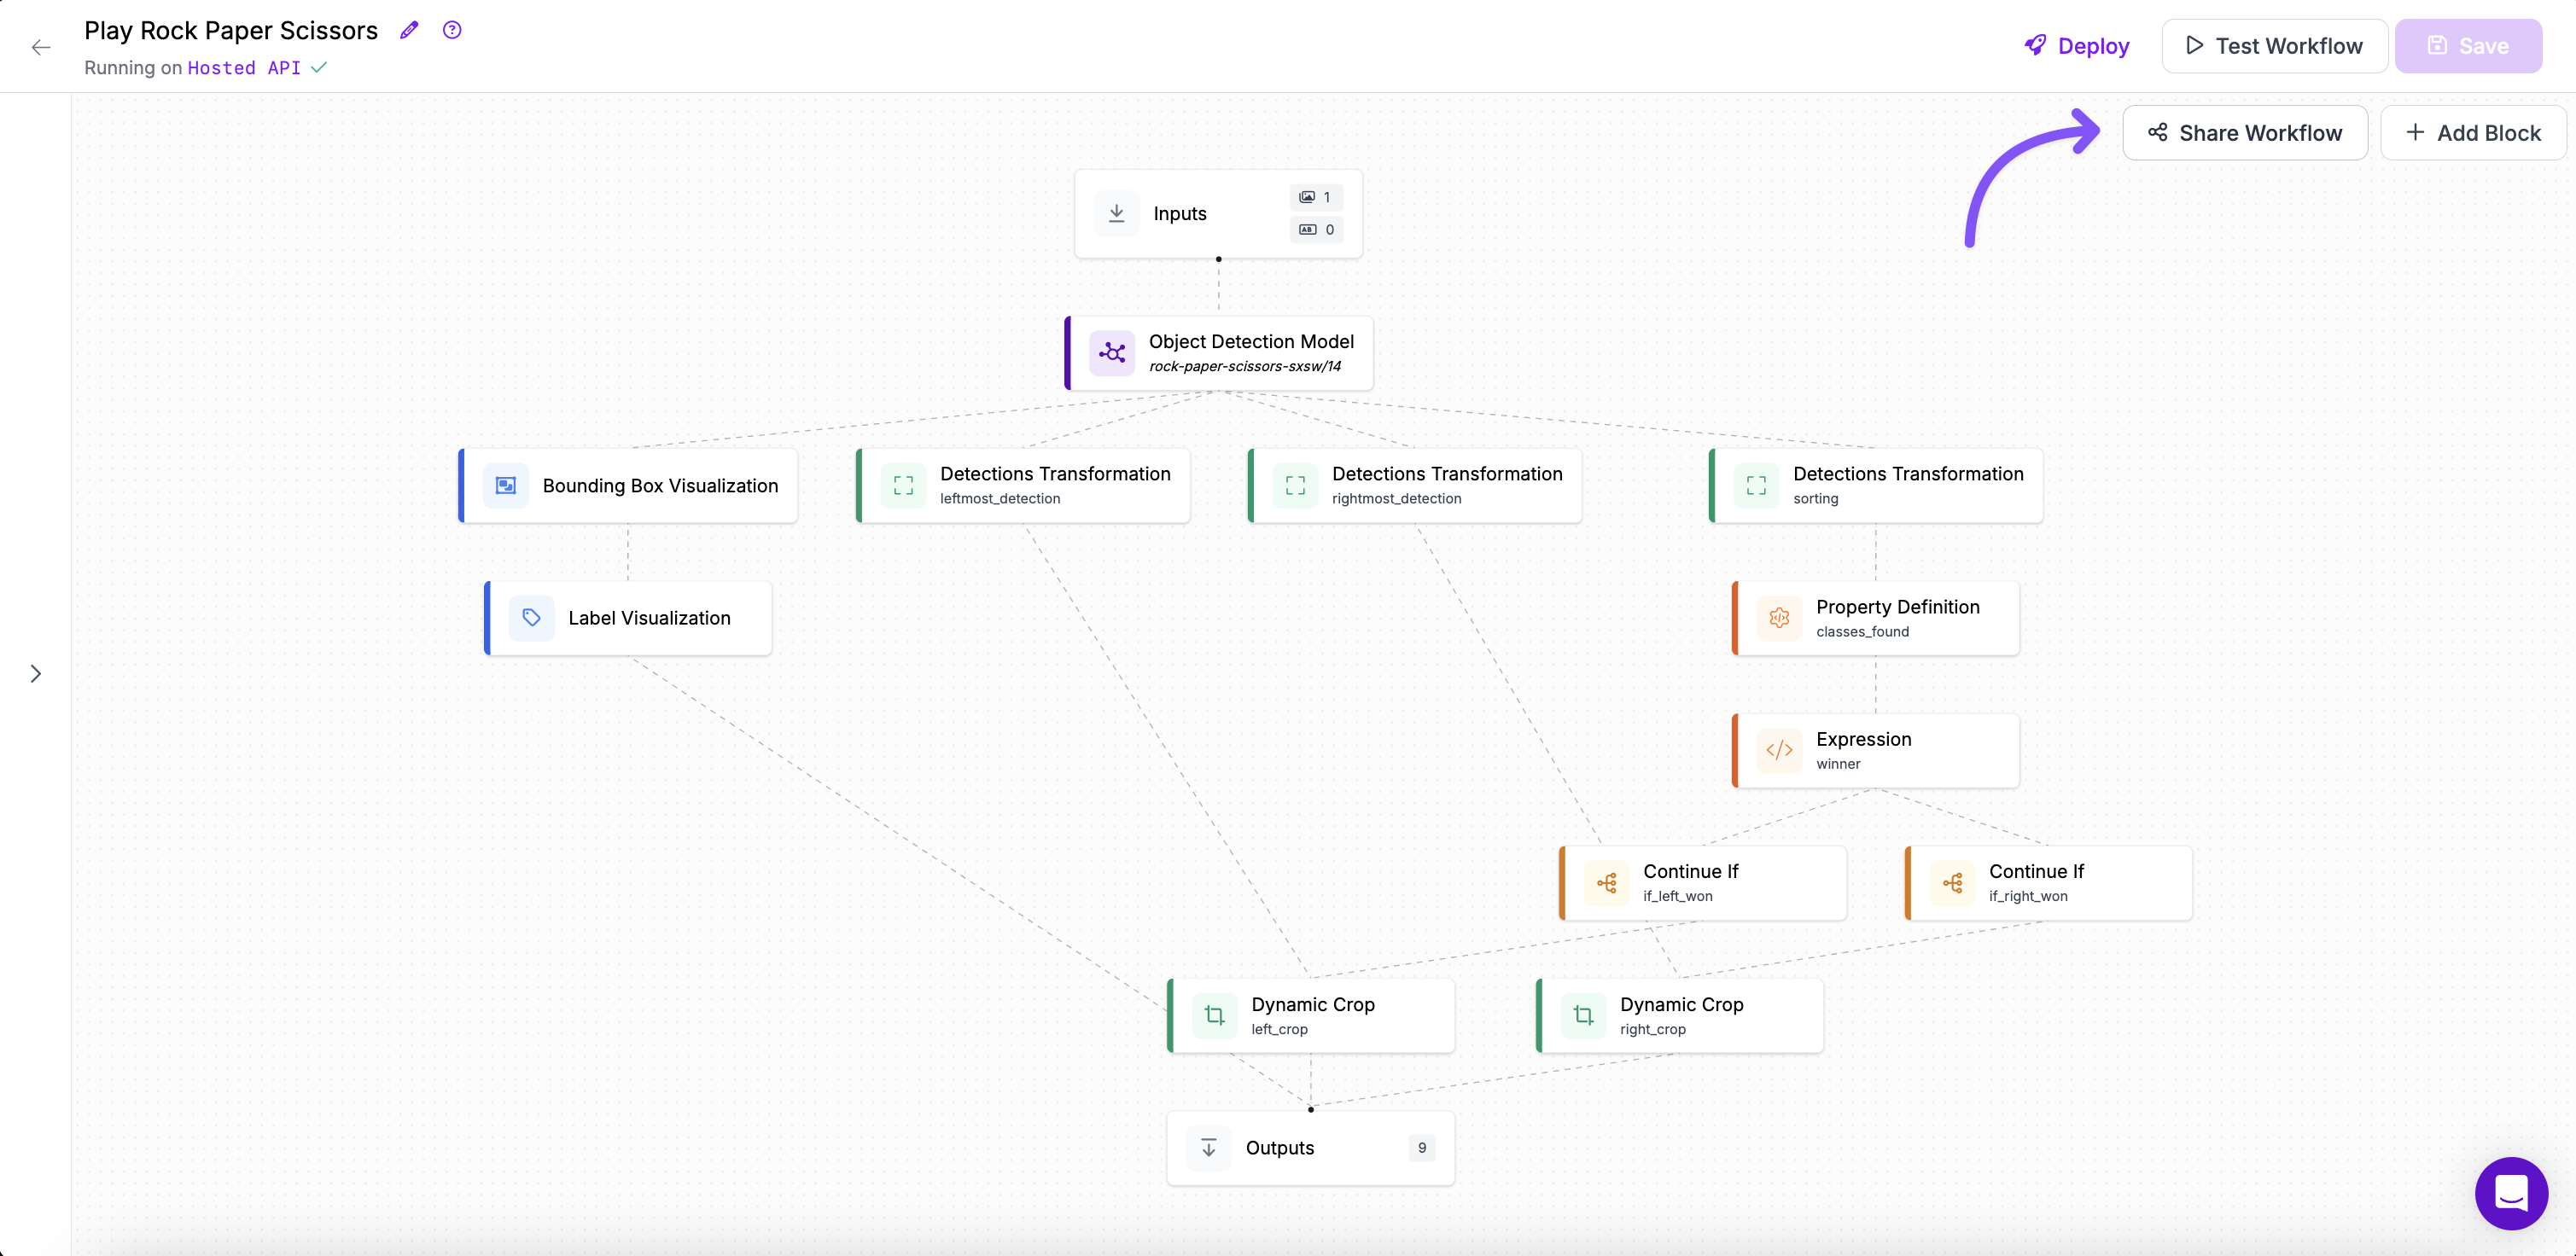
Task: Expand the left sidebar chevron
Action: (x=36, y=674)
